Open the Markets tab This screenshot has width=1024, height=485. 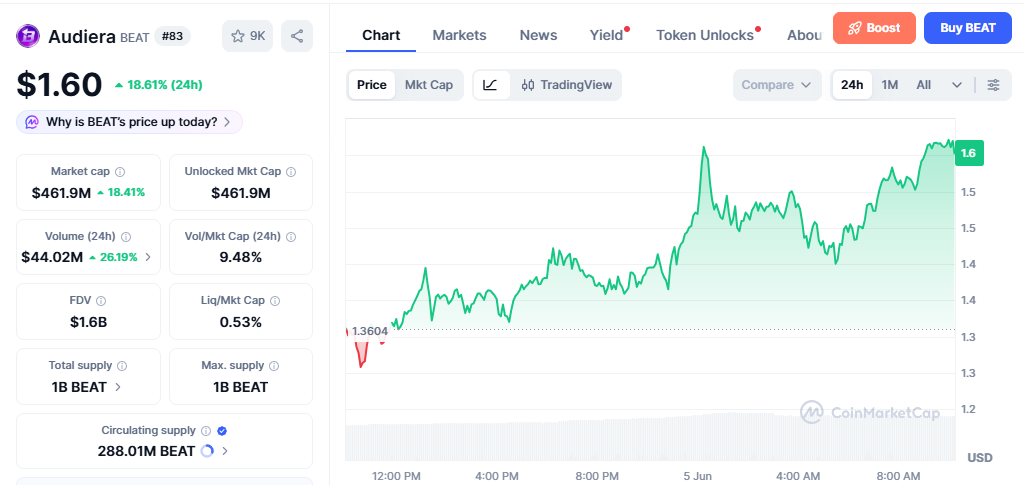click(459, 35)
